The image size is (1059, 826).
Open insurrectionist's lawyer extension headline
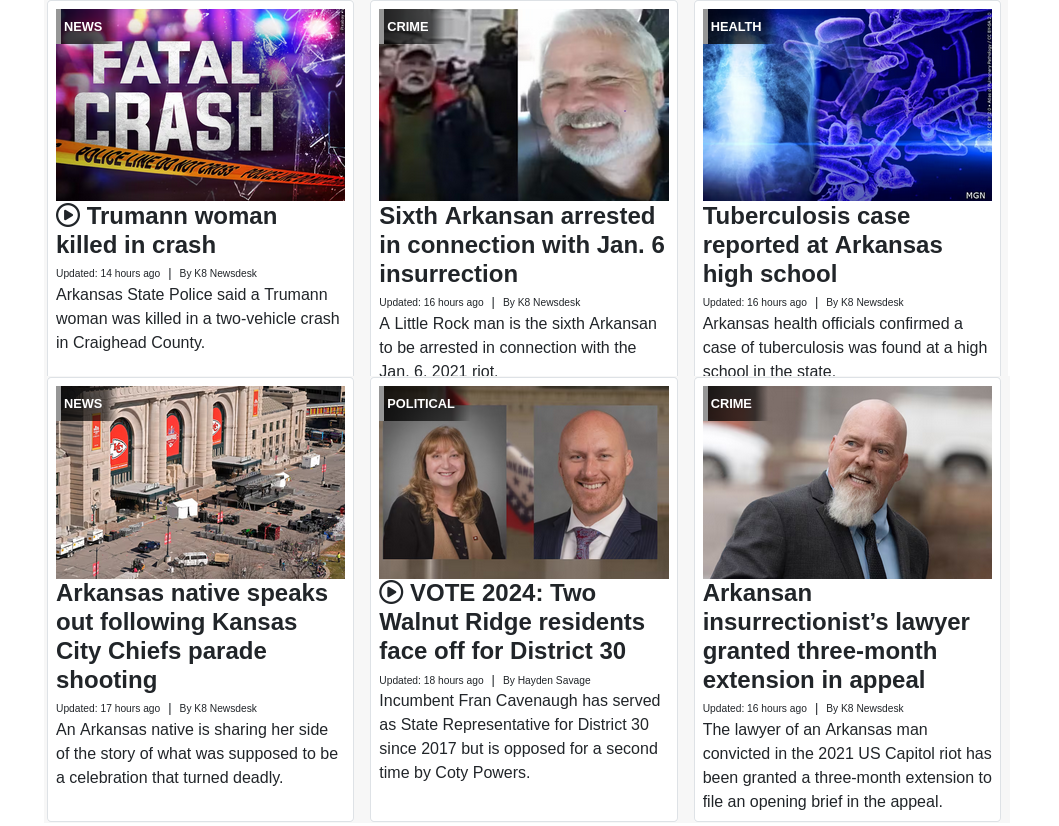tap(836, 636)
